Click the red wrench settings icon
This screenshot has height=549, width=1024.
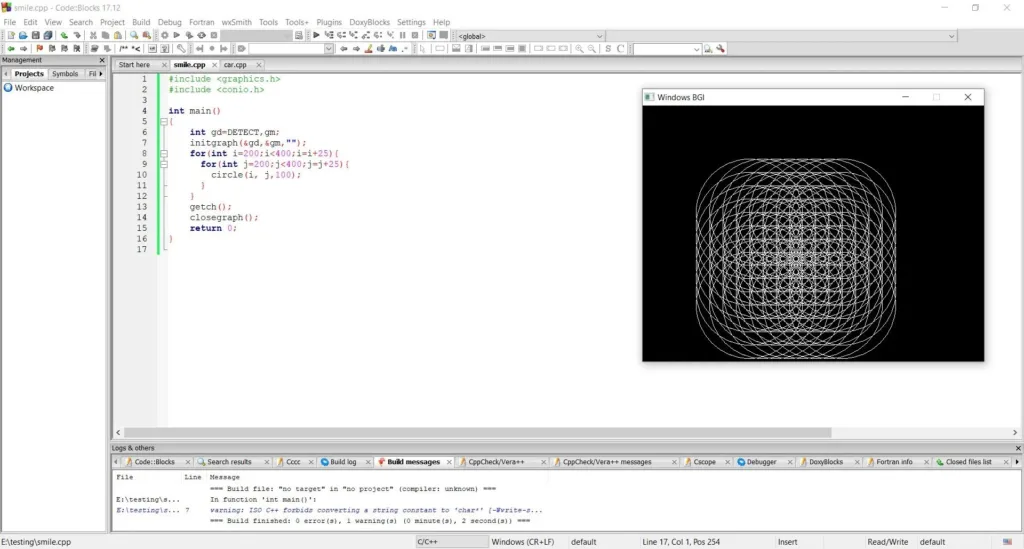[x=721, y=49]
